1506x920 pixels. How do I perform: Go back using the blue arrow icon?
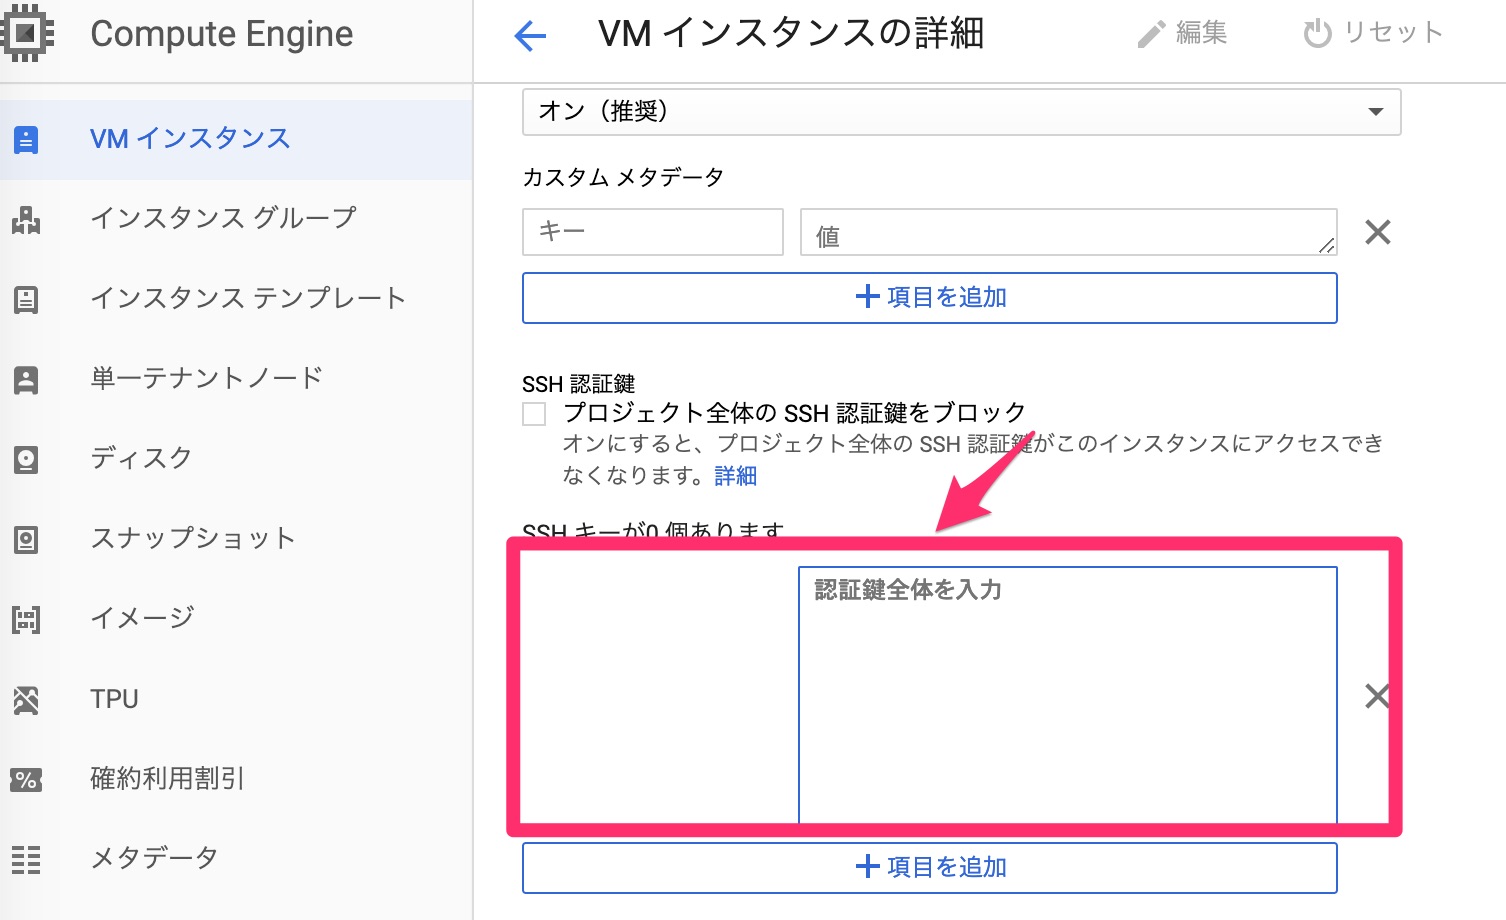530,37
